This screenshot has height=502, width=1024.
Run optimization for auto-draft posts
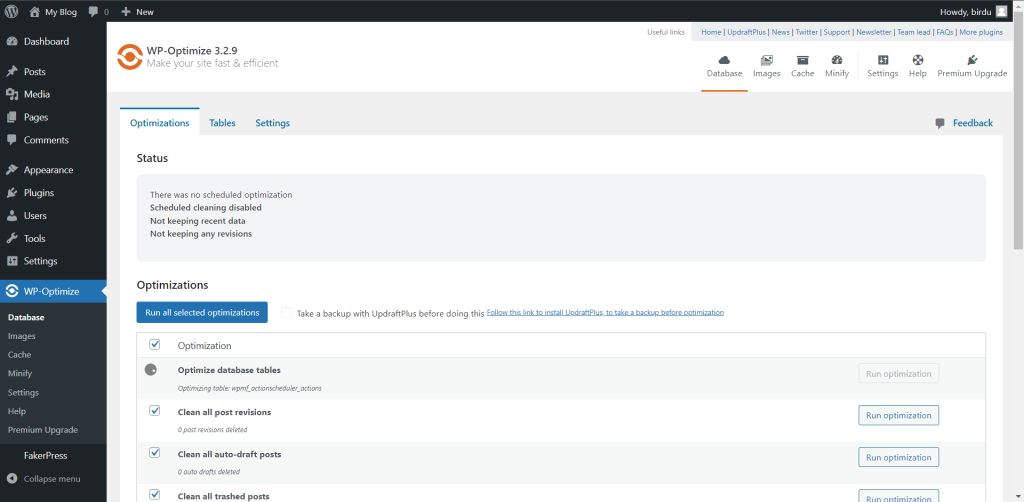(x=899, y=458)
